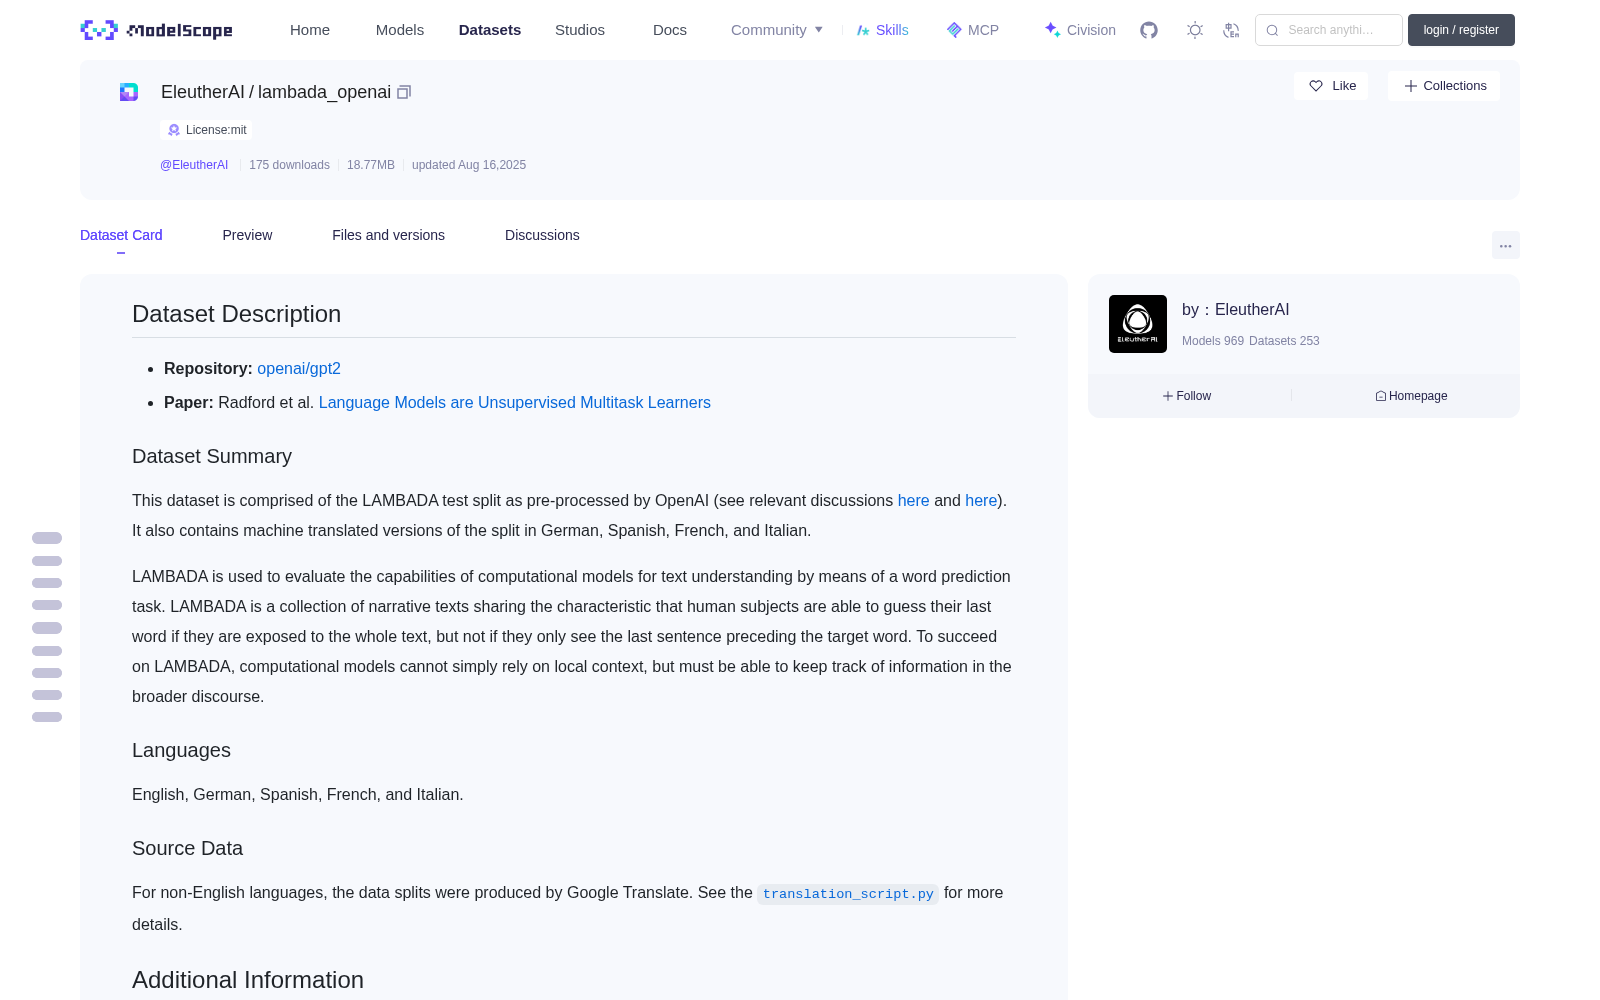Open Language Models are Unsupervised Multitask Learners link
Viewport: 1600px width, 1000px height.
[x=515, y=403]
